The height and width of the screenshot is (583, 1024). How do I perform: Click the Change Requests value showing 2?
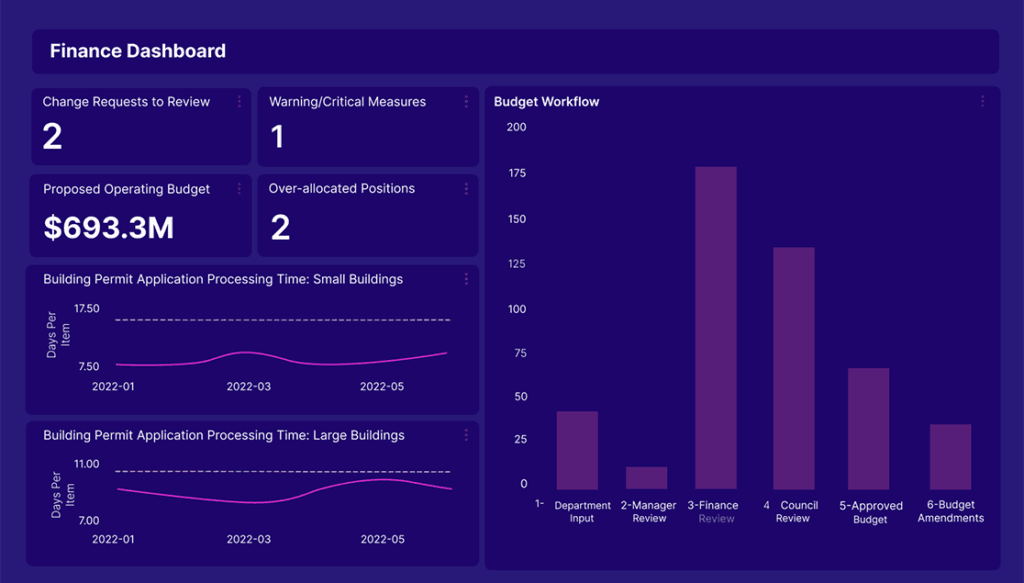click(52, 137)
